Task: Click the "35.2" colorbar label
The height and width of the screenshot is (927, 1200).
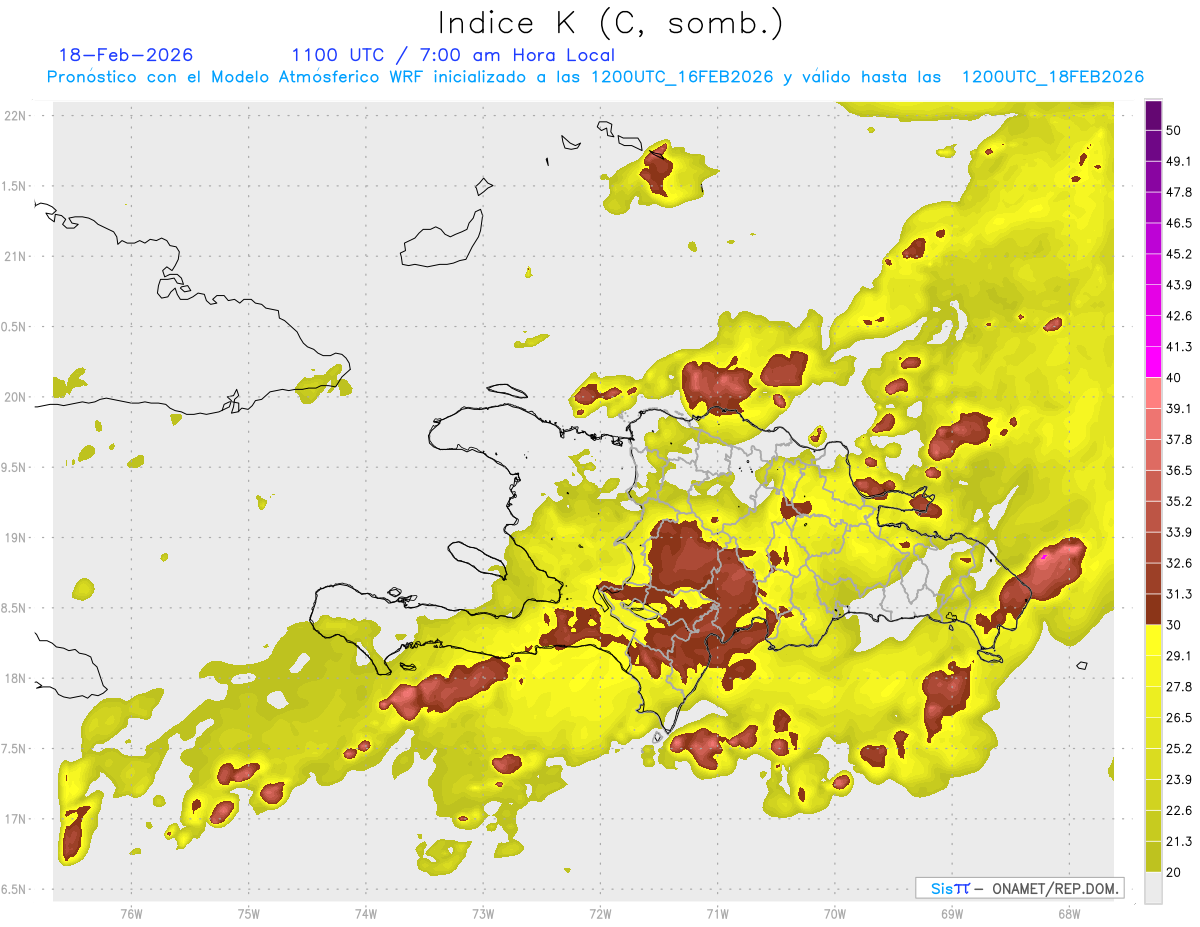Action: 1180,501
